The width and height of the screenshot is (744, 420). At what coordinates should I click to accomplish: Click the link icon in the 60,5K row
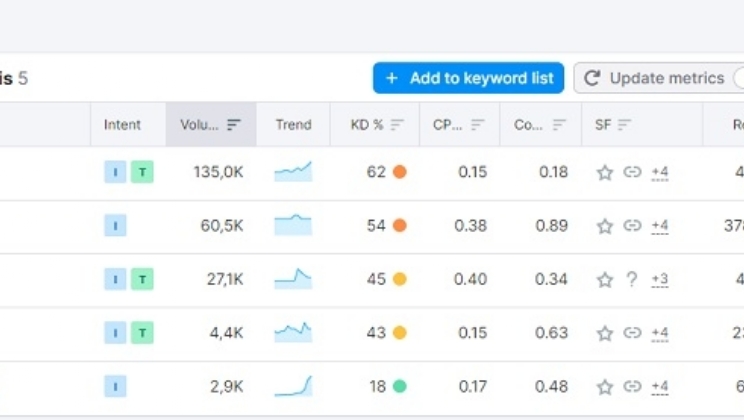click(632, 226)
